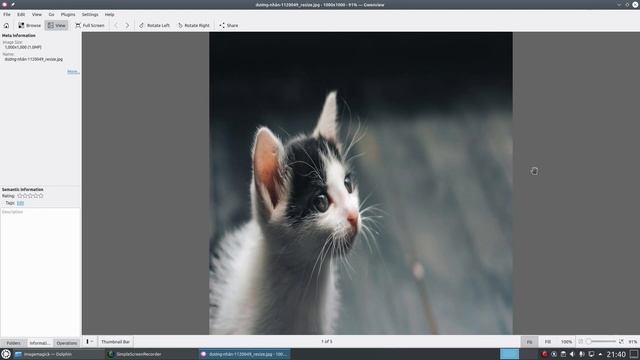The height and width of the screenshot is (360, 640).
Task: Set zoom to 100%
Action: pyautogui.click(x=567, y=342)
